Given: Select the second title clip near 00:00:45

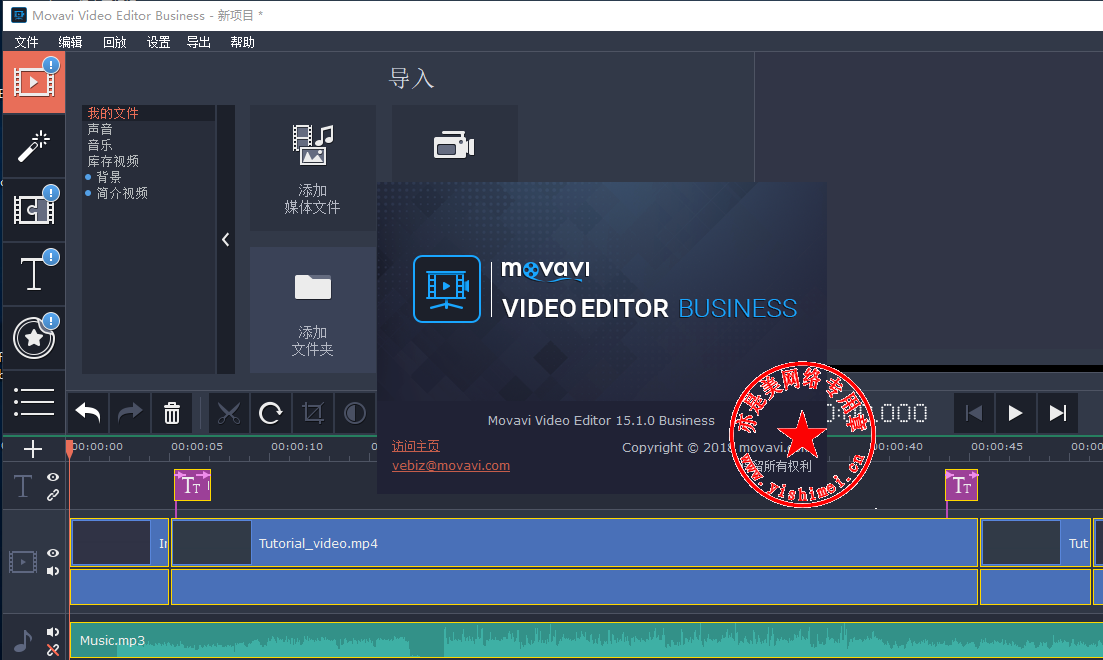Looking at the screenshot, I should [x=962, y=486].
